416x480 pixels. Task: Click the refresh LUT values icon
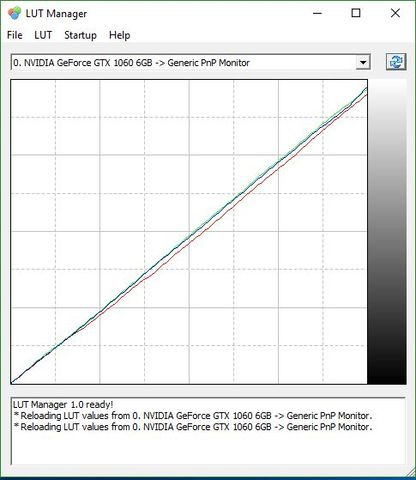[x=396, y=62]
